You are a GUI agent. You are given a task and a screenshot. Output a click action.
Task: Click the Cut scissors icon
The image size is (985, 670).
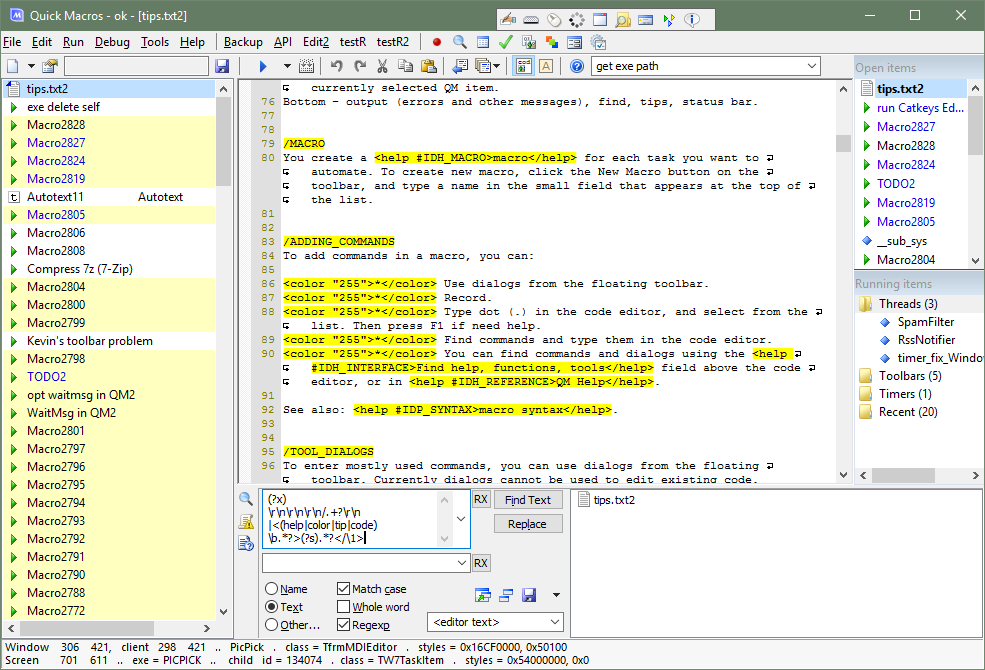[382, 67]
